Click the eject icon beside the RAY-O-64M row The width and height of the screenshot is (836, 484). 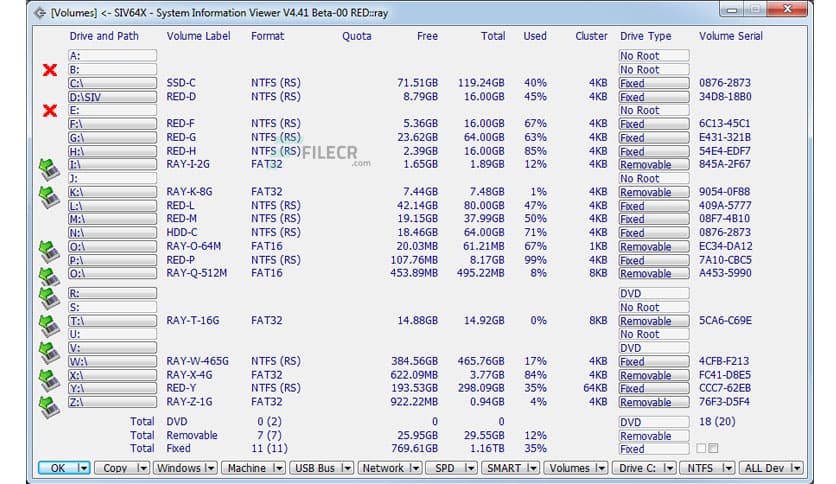tap(49, 251)
